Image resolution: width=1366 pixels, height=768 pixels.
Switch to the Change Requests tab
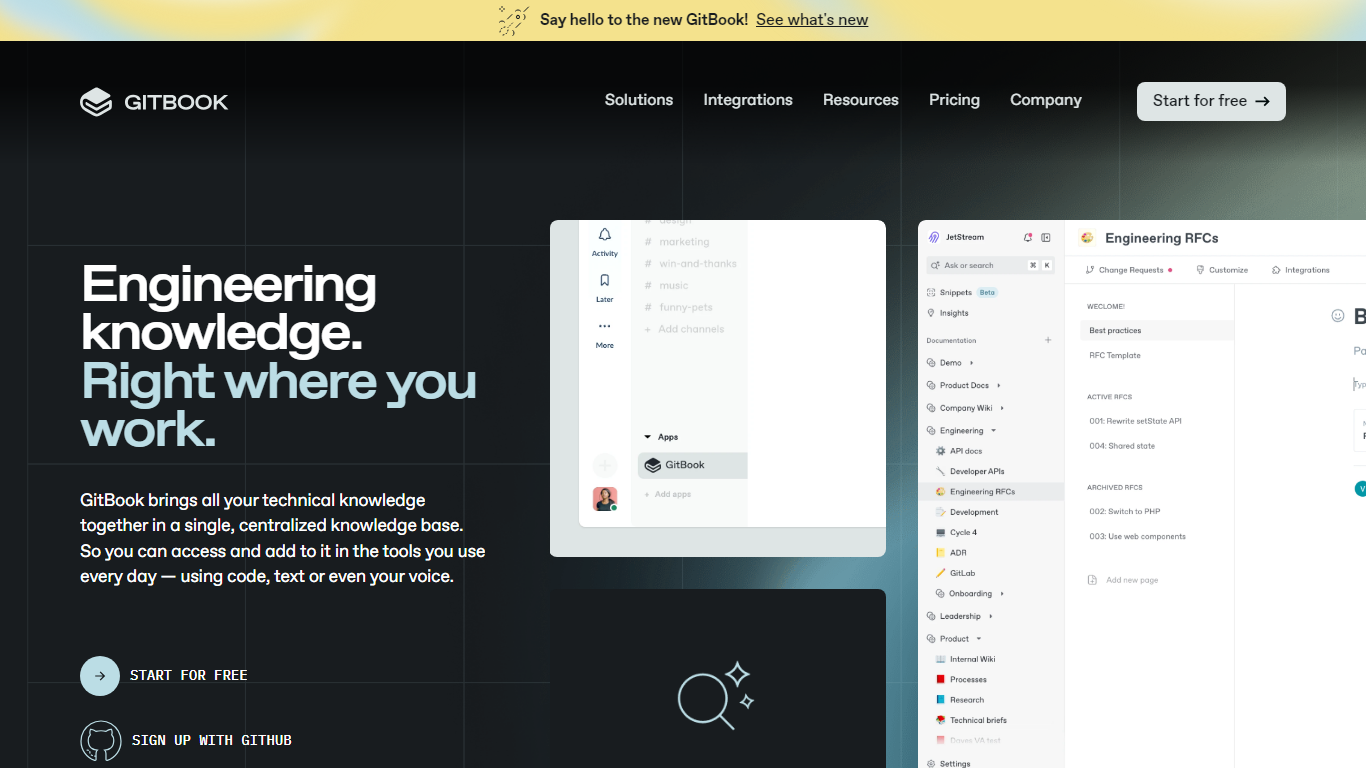[x=1129, y=270]
